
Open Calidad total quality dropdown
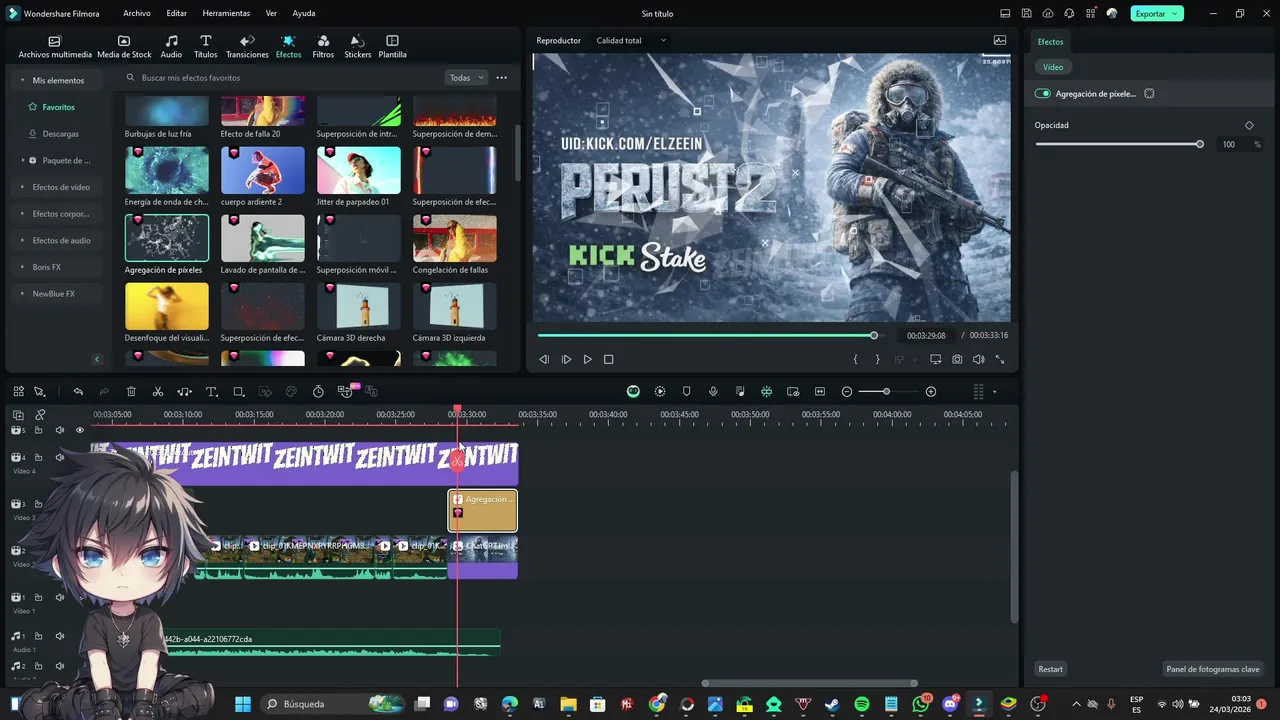tap(632, 40)
